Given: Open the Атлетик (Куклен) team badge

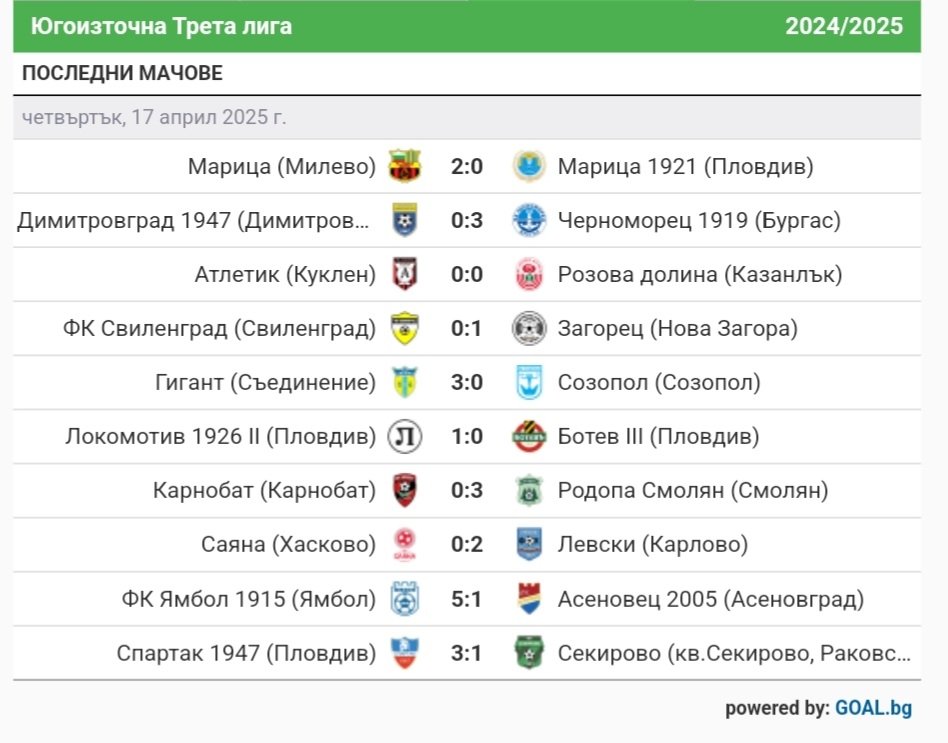Looking at the screenshot, I should [404, 274].
